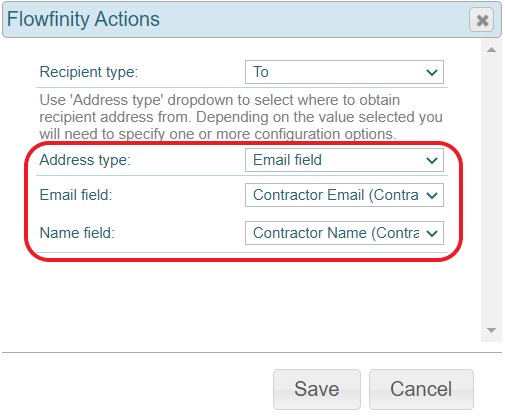Click the 'Address type:' label
The image size is (505, 420).
point(85,160)
